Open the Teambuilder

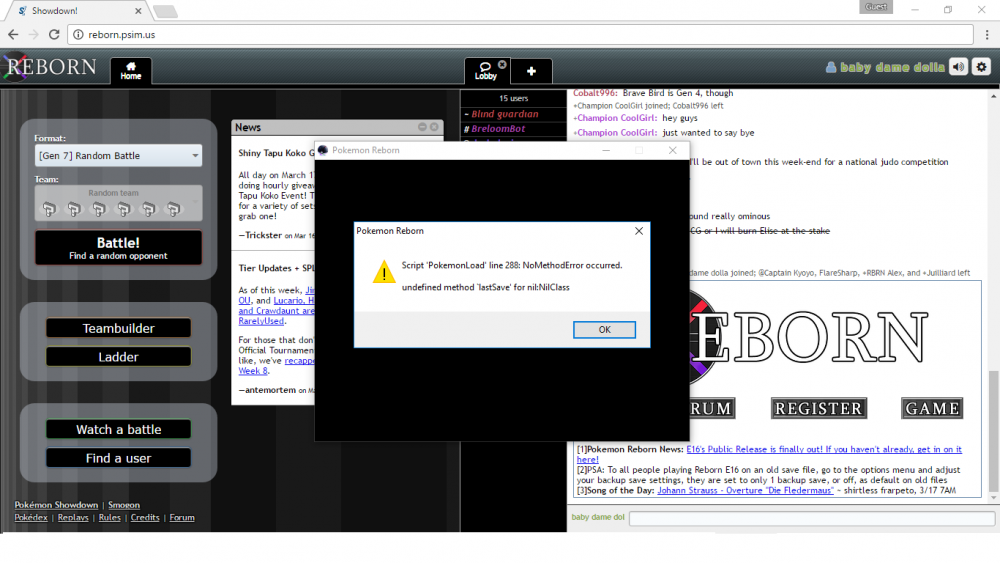(x=118, y=329)
